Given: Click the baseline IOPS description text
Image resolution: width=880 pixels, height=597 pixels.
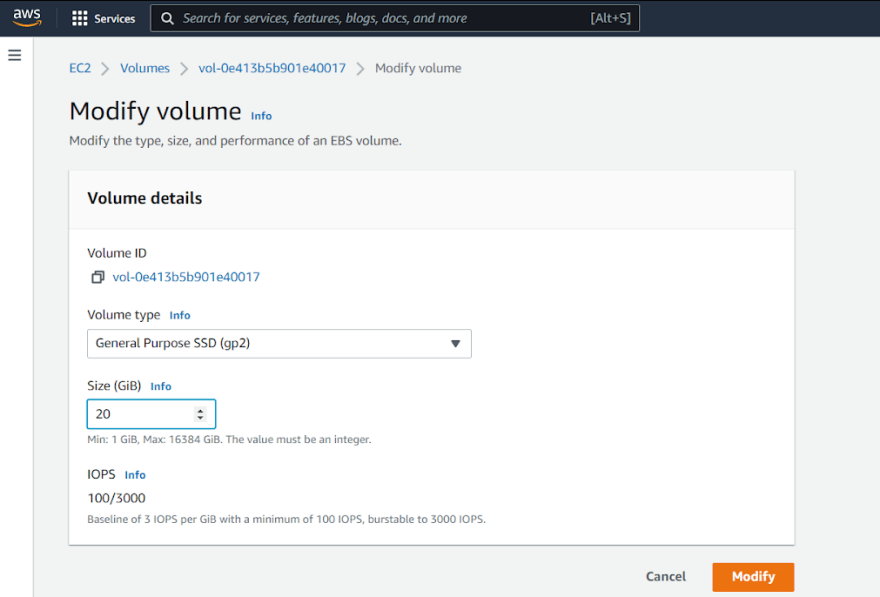Looking at the screenshot, I should (x=286, y=520).
